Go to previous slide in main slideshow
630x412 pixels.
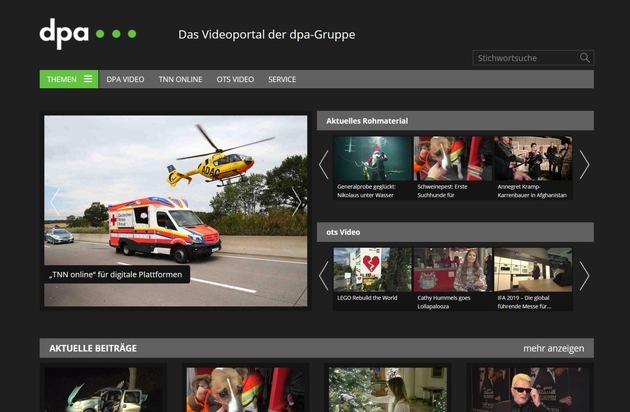click(55, 202)
